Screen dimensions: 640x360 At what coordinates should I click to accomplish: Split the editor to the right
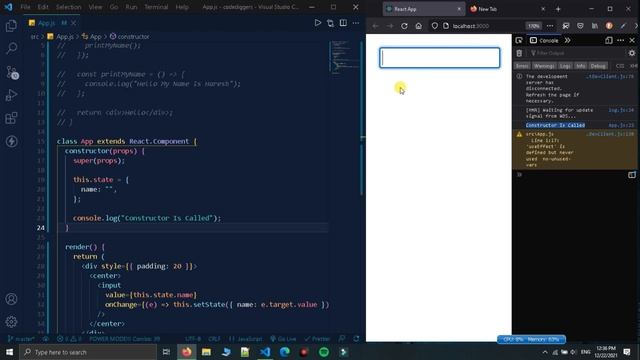click(343, 23)
